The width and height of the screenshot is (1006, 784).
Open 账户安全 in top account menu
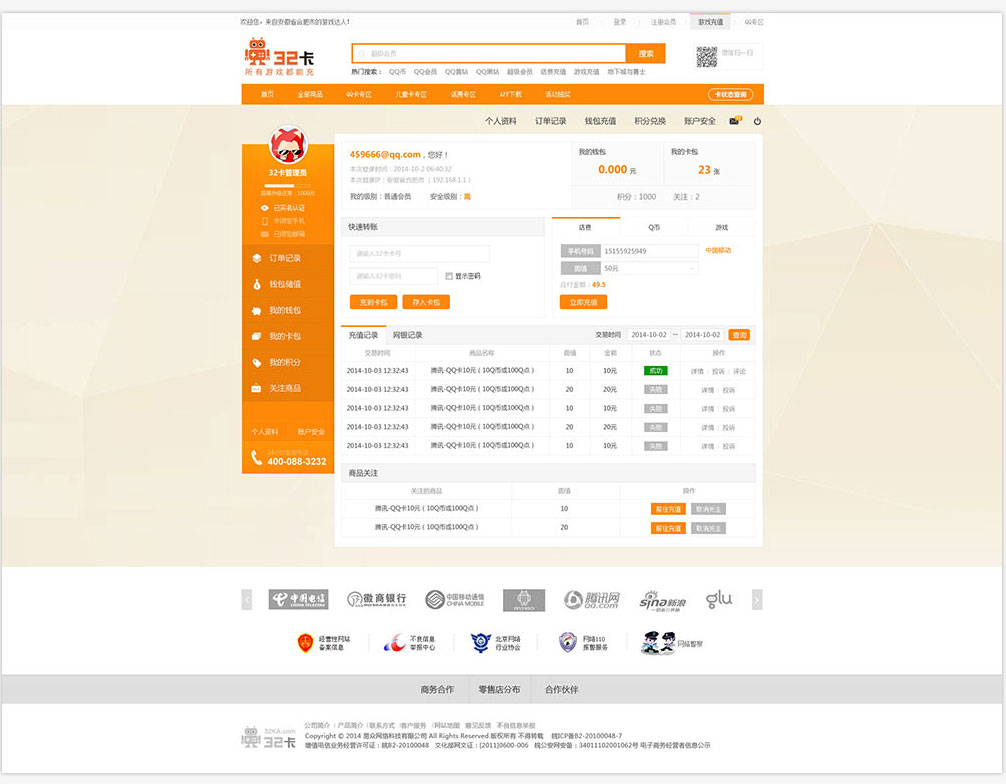pos(699,121)
